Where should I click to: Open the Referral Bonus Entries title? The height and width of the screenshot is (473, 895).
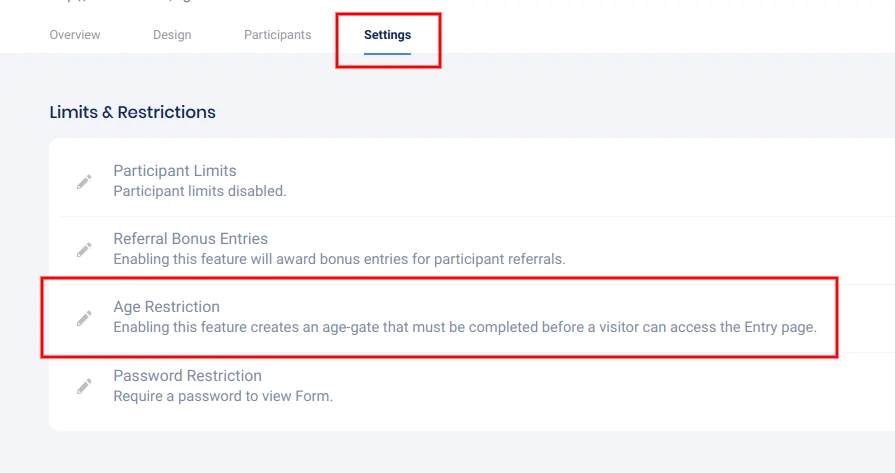(x=190, y=239)
